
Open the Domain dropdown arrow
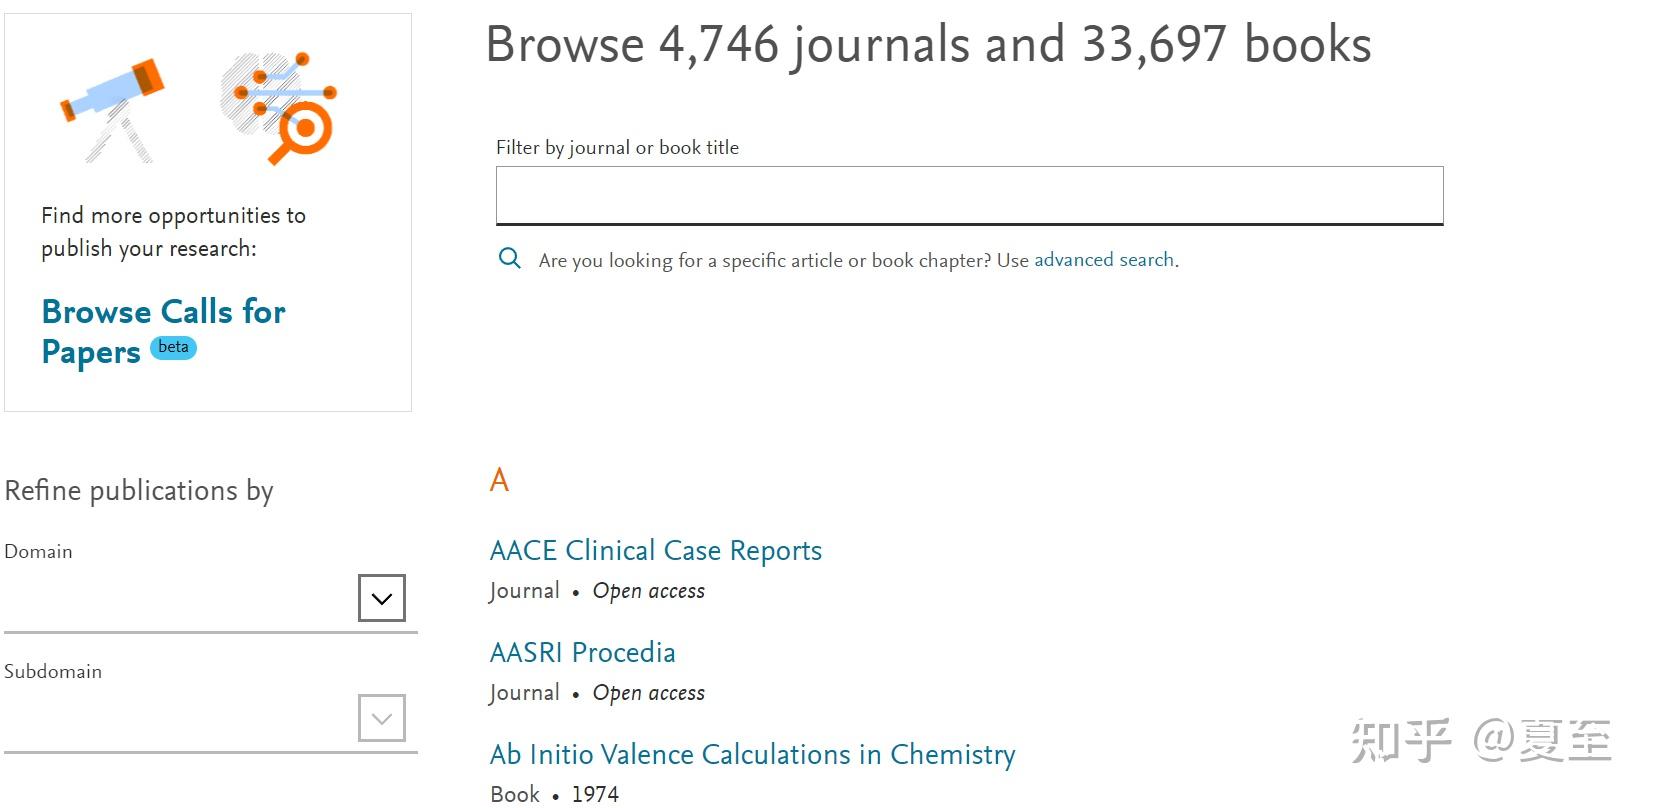381,598
